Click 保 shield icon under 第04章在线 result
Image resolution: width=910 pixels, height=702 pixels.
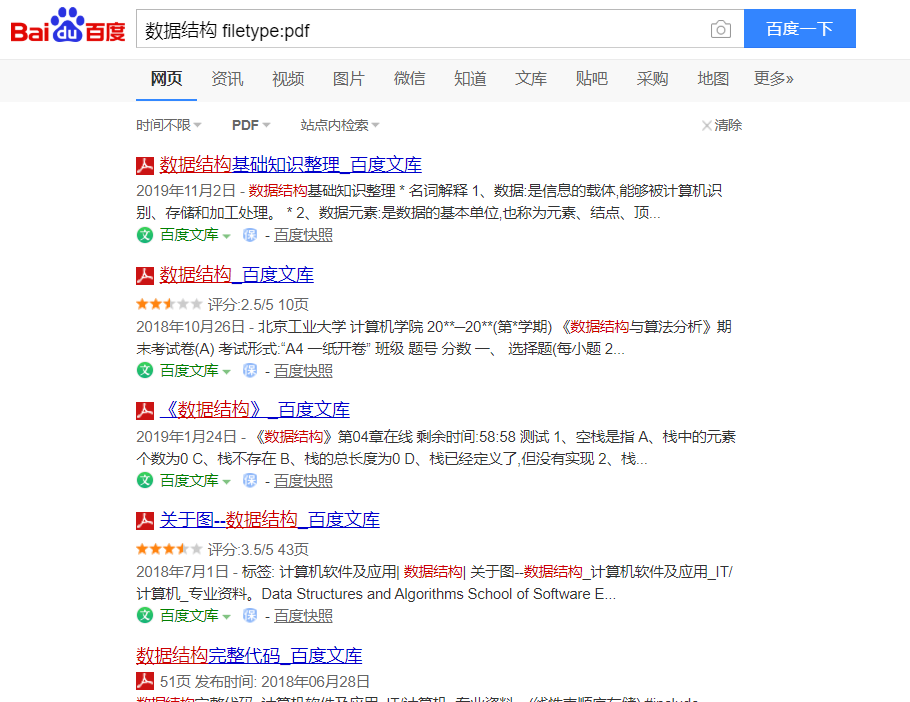(x=250, y=480)
